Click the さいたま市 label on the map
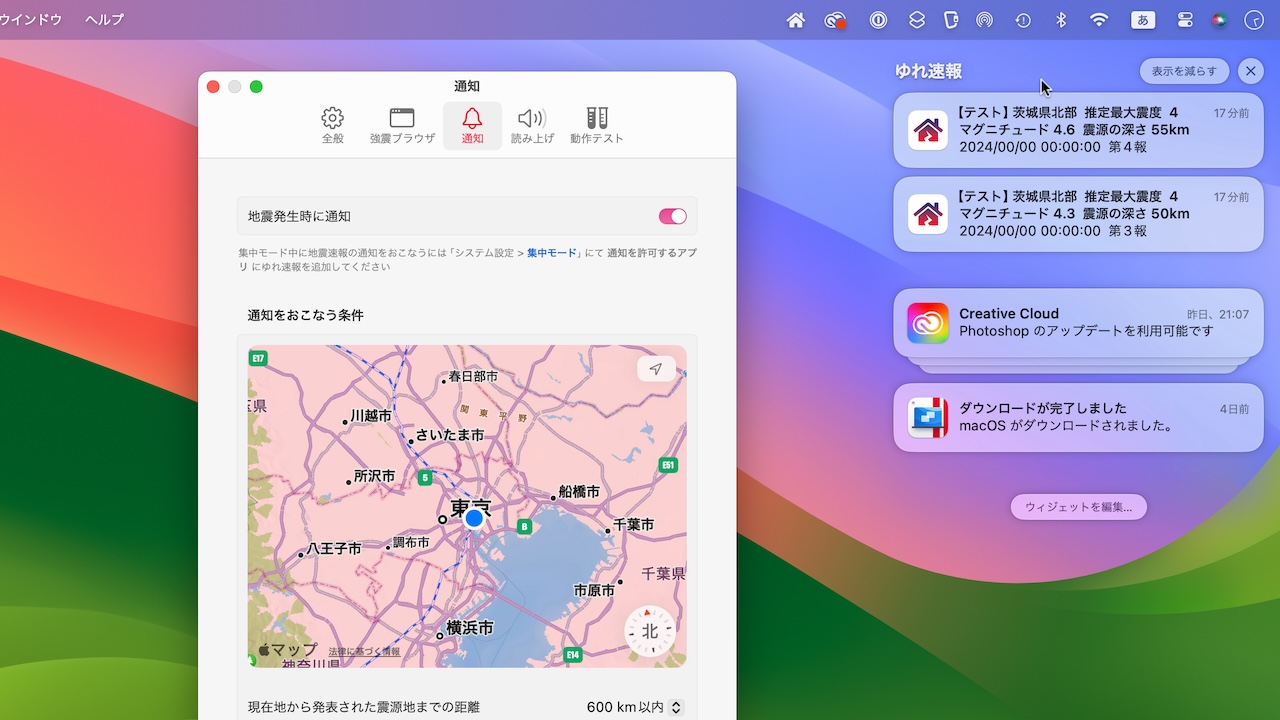Image resolution: width=1280 pixels, height=720 pixels. [x=449, y=435]
